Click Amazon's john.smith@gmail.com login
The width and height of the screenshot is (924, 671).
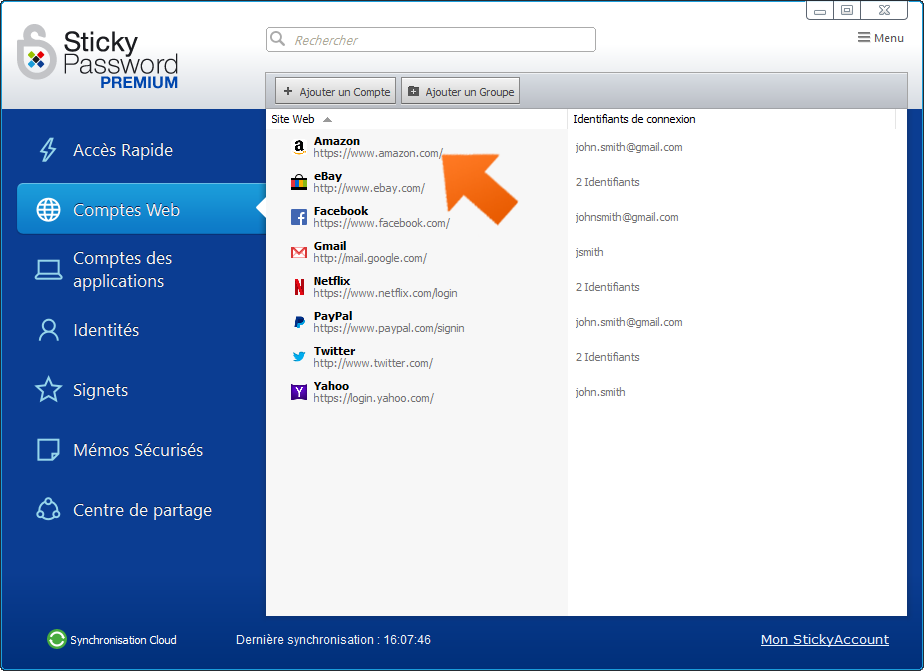point(629,147)
